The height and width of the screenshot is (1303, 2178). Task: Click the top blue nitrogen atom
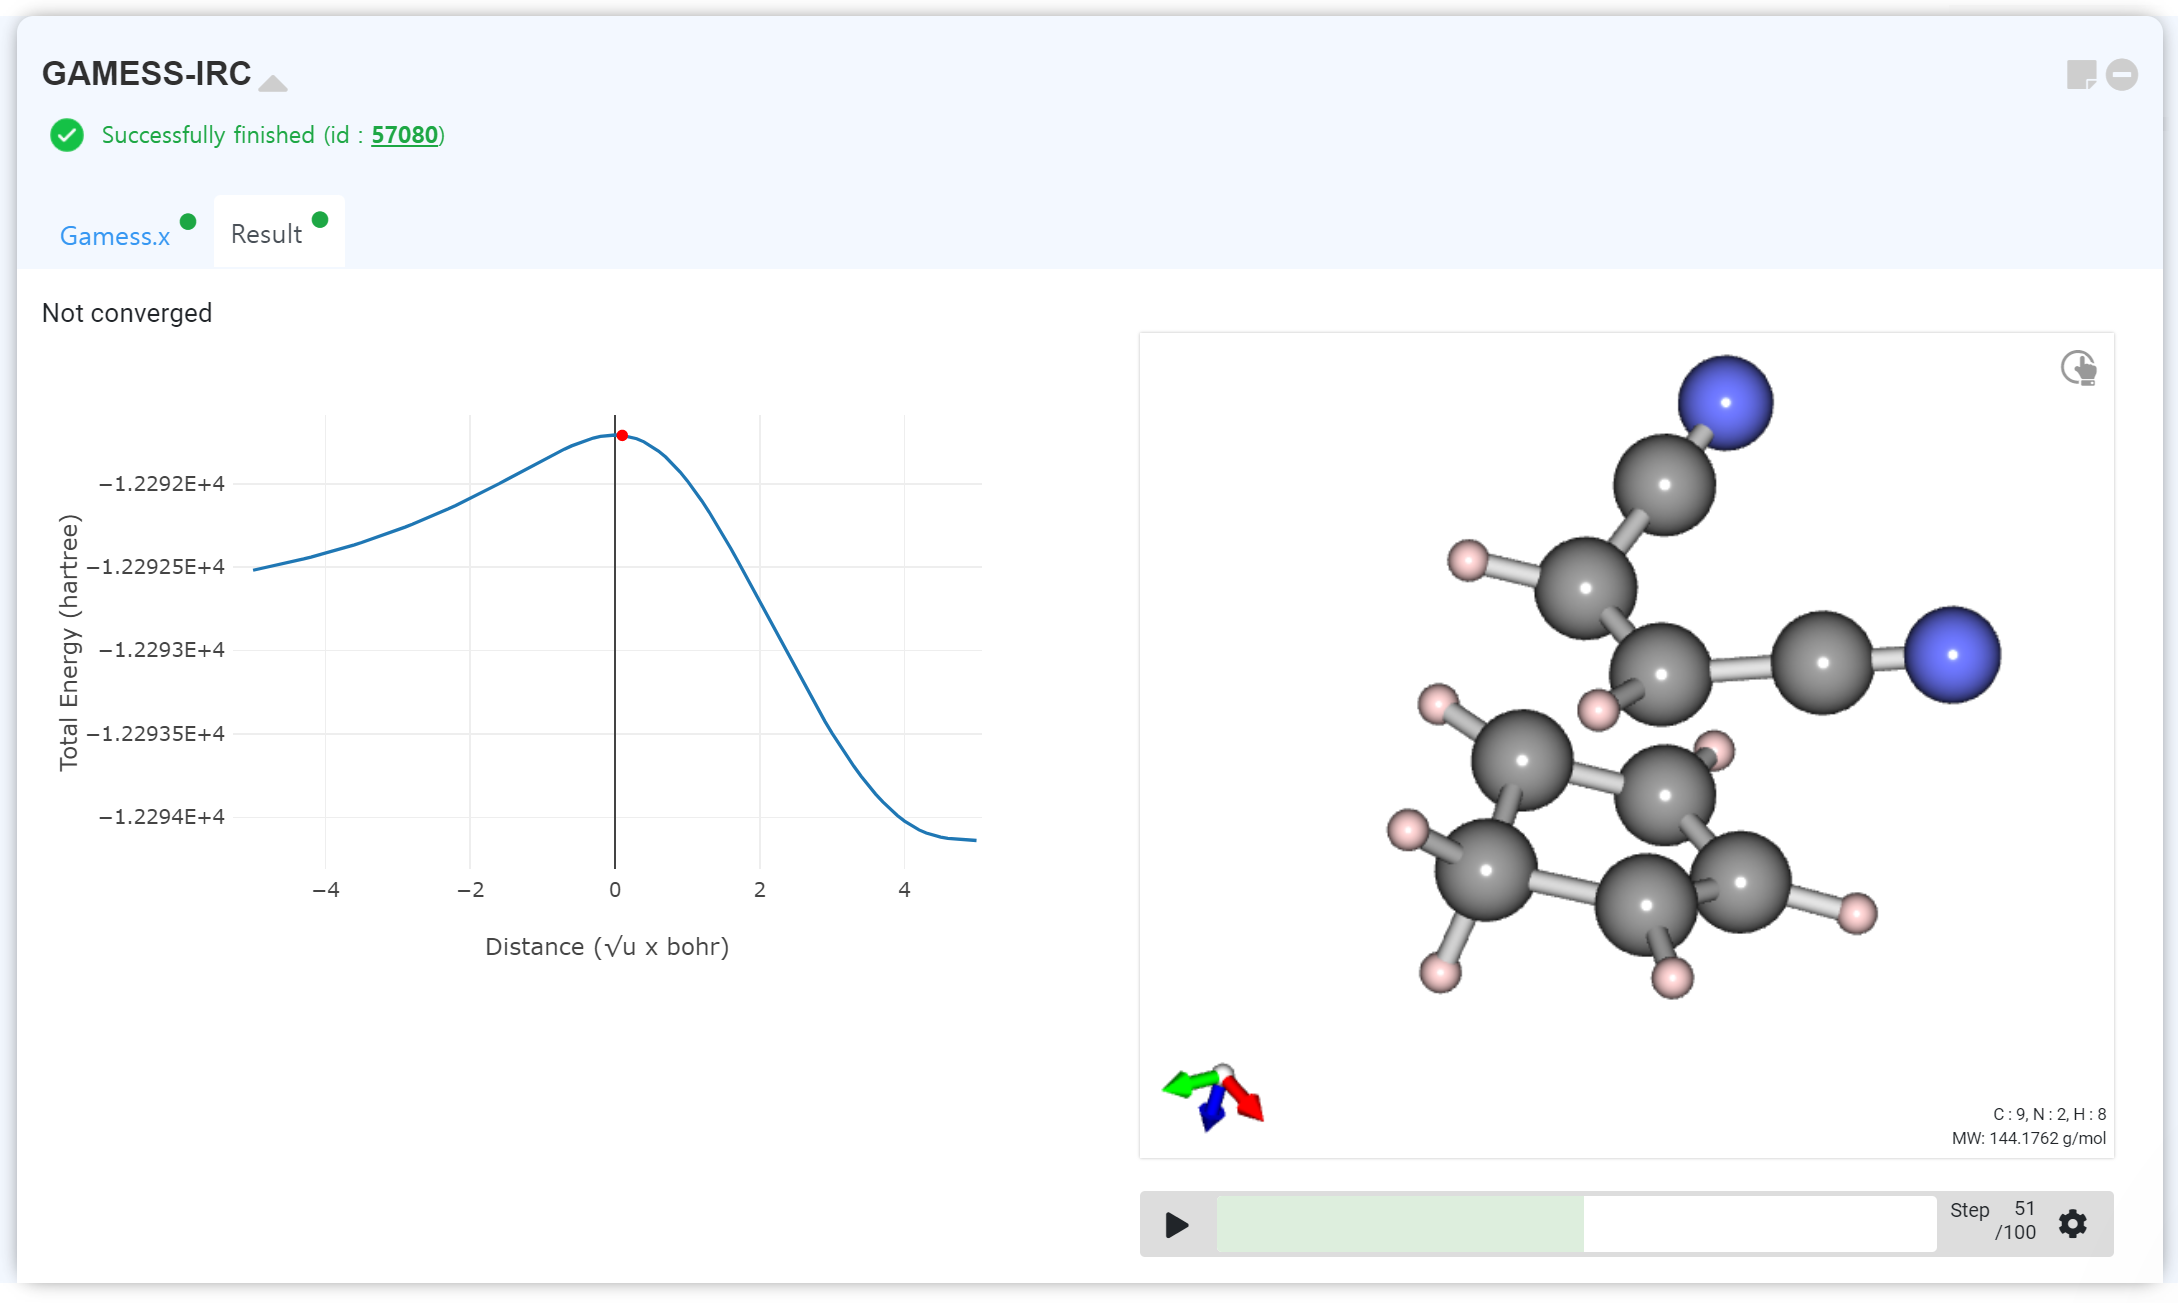1725,403
